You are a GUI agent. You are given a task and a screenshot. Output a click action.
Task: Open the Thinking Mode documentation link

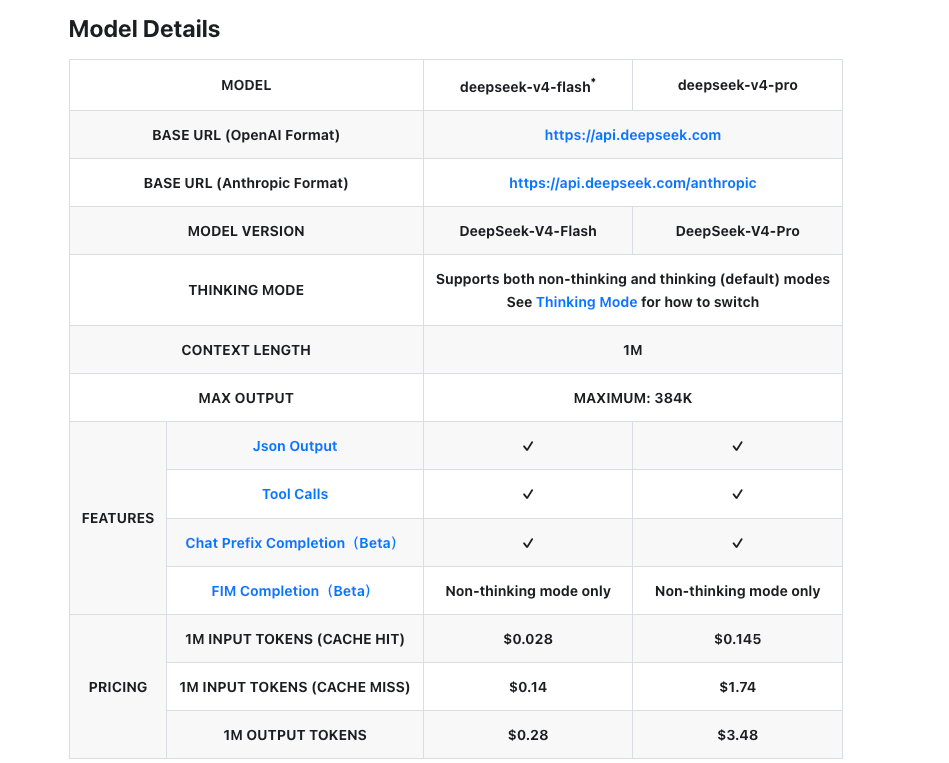coord(586,302)
